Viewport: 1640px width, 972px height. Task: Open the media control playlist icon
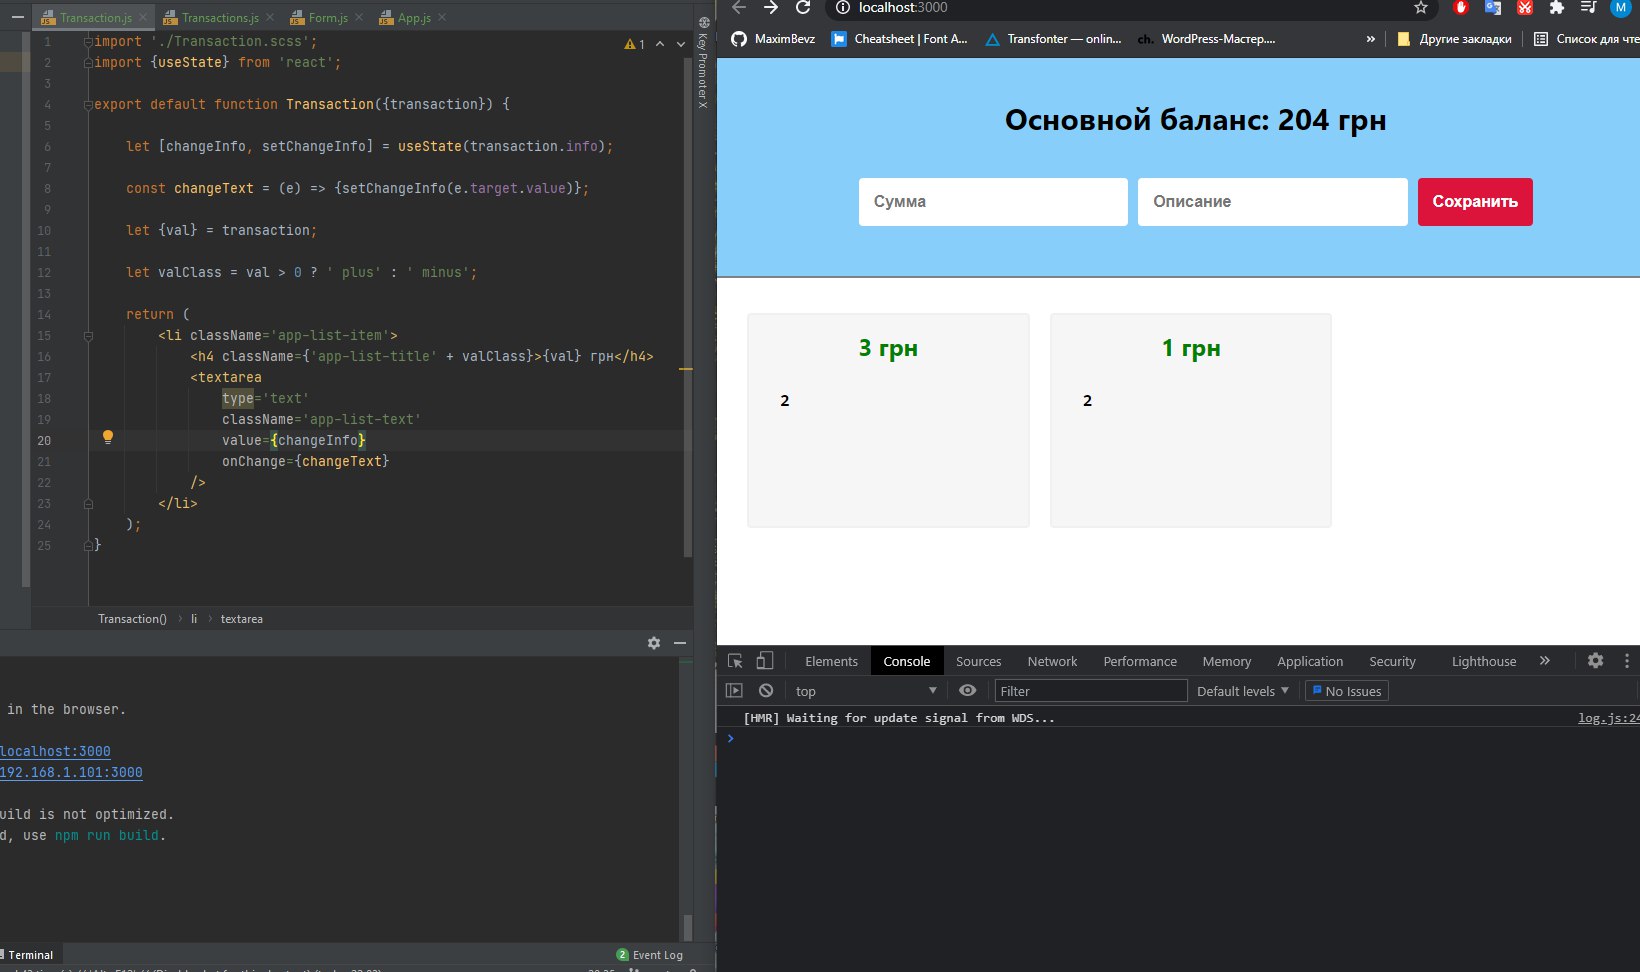(1588, 8)
